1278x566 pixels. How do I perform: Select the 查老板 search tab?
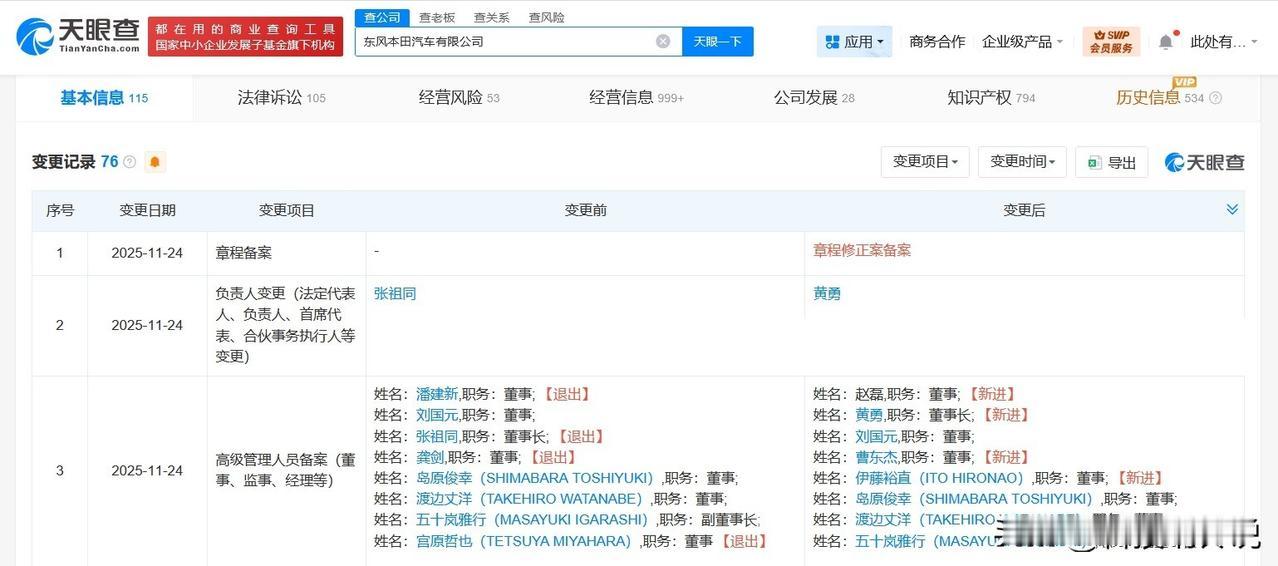(437, 17)
